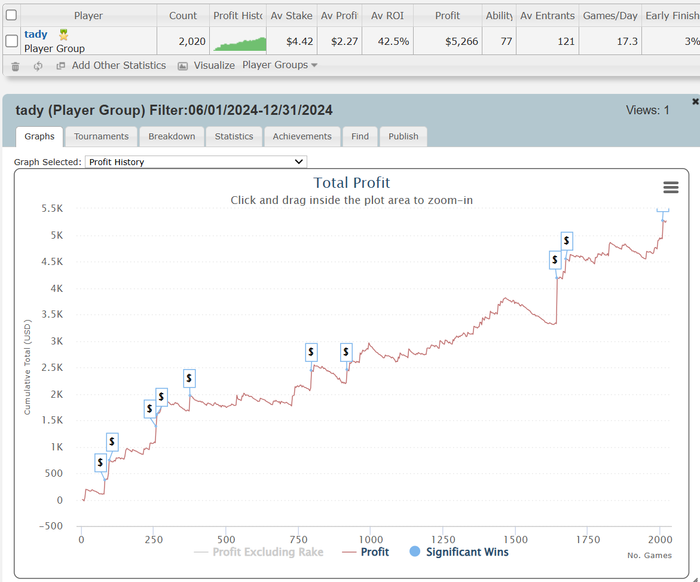This screenshot has width=700, height=582.
Task: Open the Achievements tab
Action: click(302, 137)
